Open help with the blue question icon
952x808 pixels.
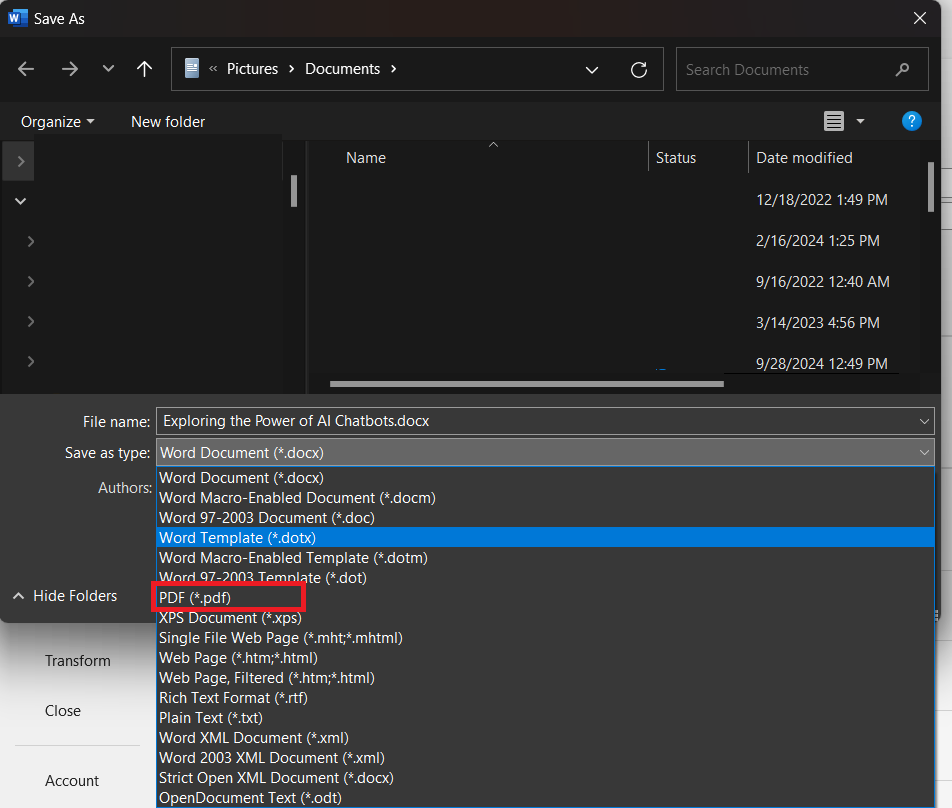911,121
